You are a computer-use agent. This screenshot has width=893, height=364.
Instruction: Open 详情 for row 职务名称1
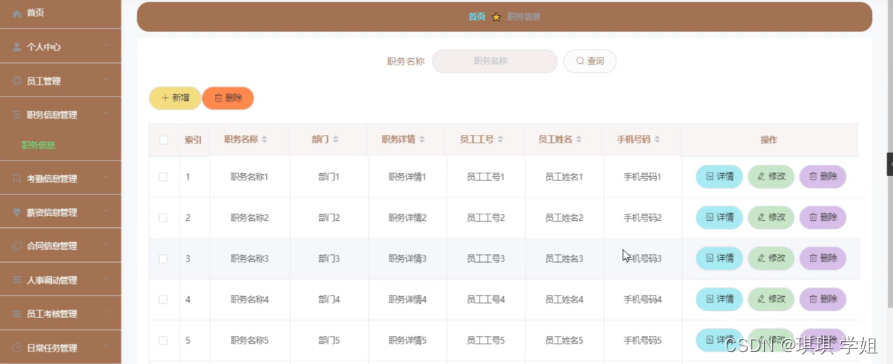(x=719, y=177)
